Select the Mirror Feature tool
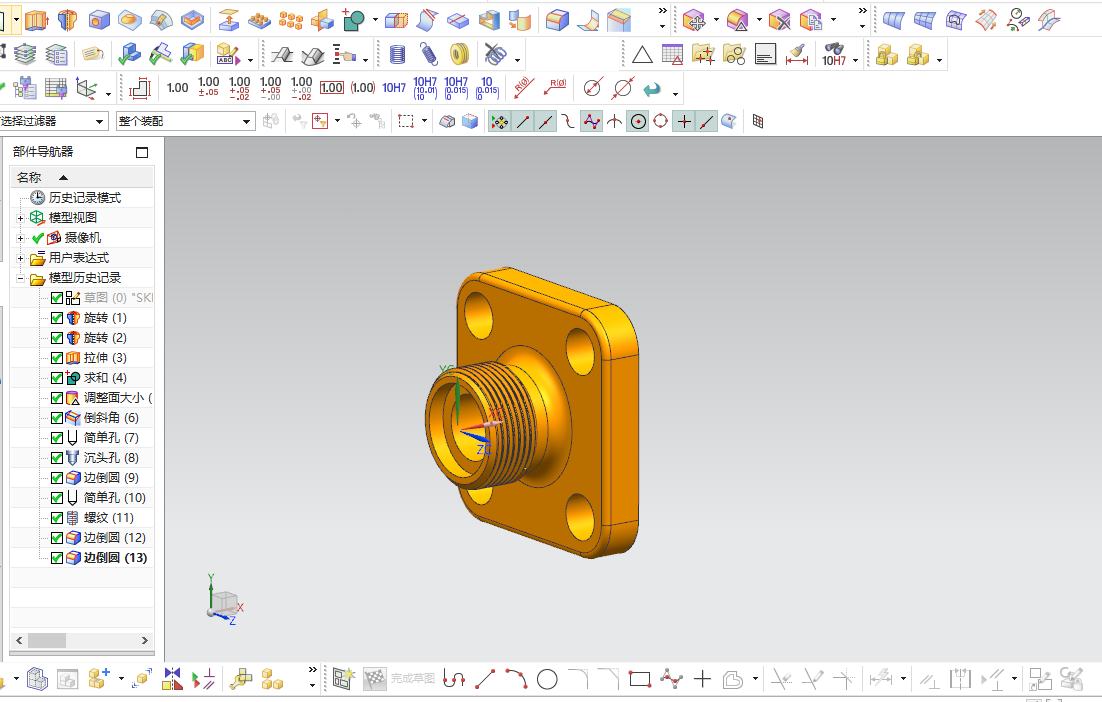The height and width of the screenshot is (702, 1102). click(322, 20)
